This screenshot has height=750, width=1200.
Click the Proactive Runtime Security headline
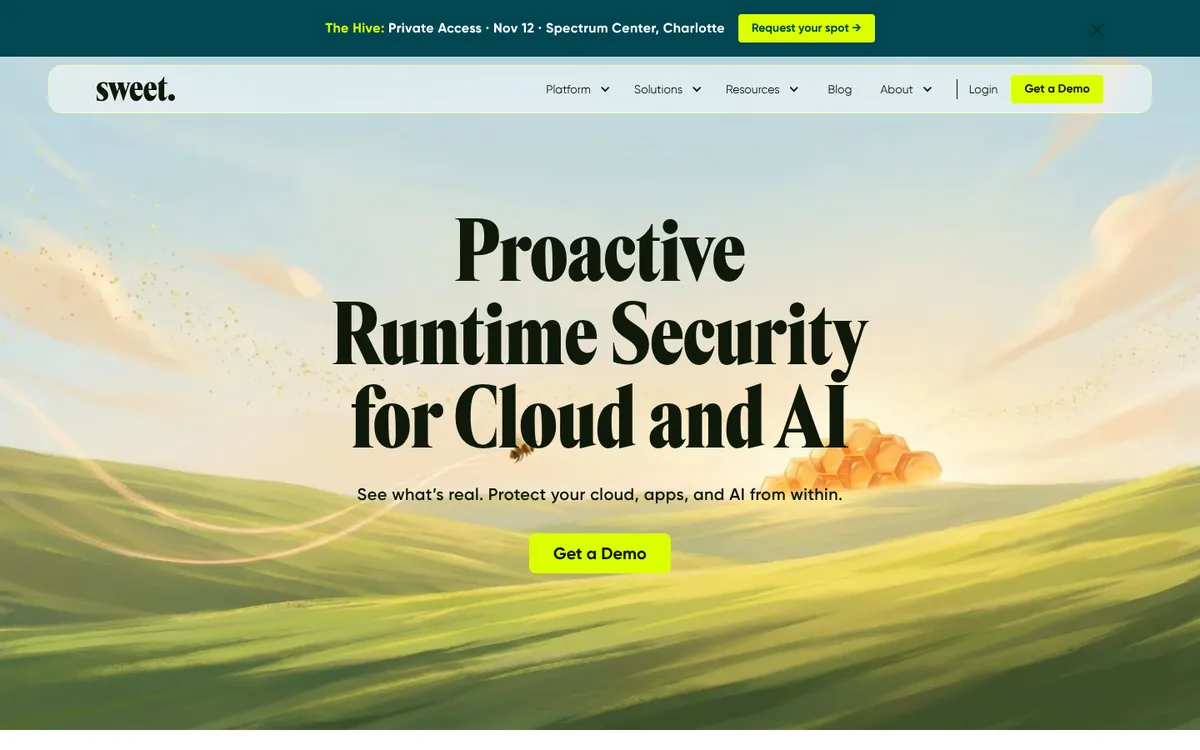[x=600, y=332]
